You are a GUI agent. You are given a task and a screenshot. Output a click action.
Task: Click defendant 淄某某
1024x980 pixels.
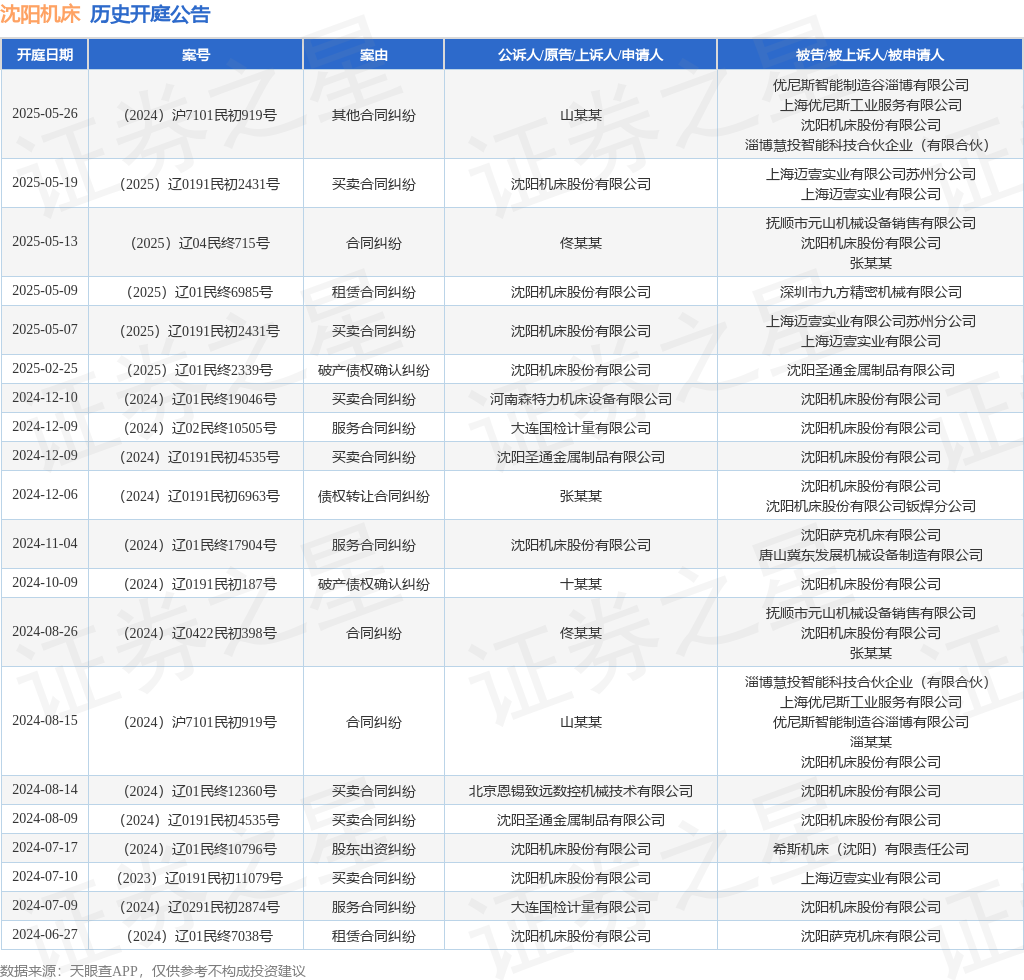tap(871, 742)
